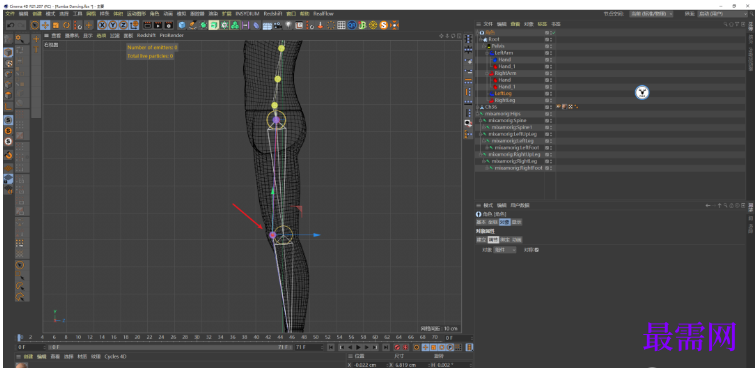Add a Cube primitive object
The image size is (755, 368).
[182, 25]
